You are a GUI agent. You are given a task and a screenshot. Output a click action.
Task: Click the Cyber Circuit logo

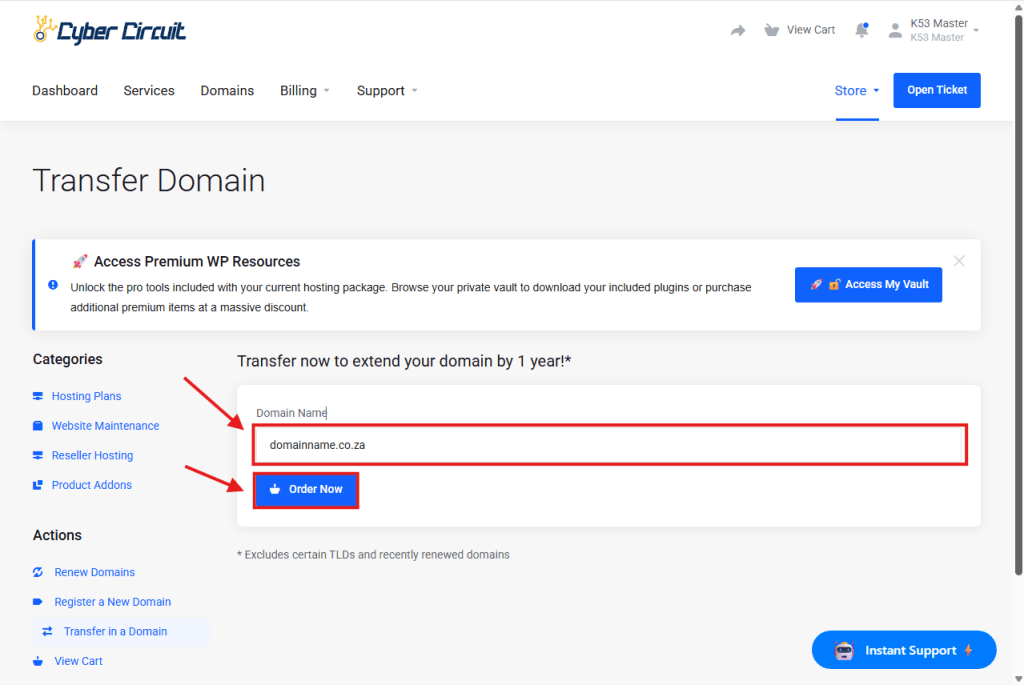tap(109, 30)
